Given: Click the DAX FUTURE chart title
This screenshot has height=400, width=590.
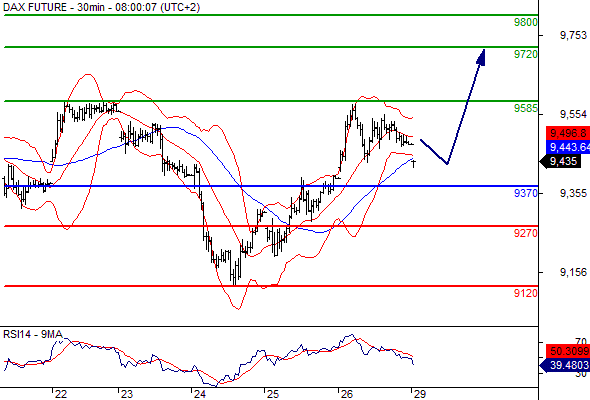Looking at the screenshot, I should click(x=102, y=7).
